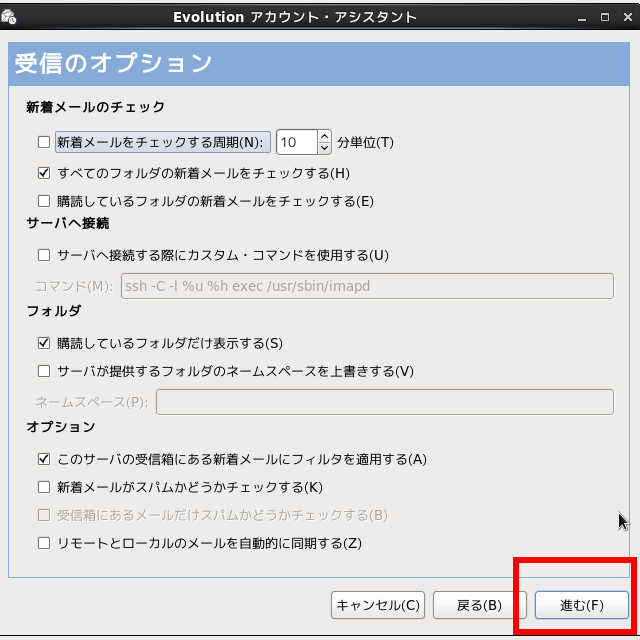Click the 進む(F) forward button
This screenshot has width=640, height=640.
pos(581,605)
